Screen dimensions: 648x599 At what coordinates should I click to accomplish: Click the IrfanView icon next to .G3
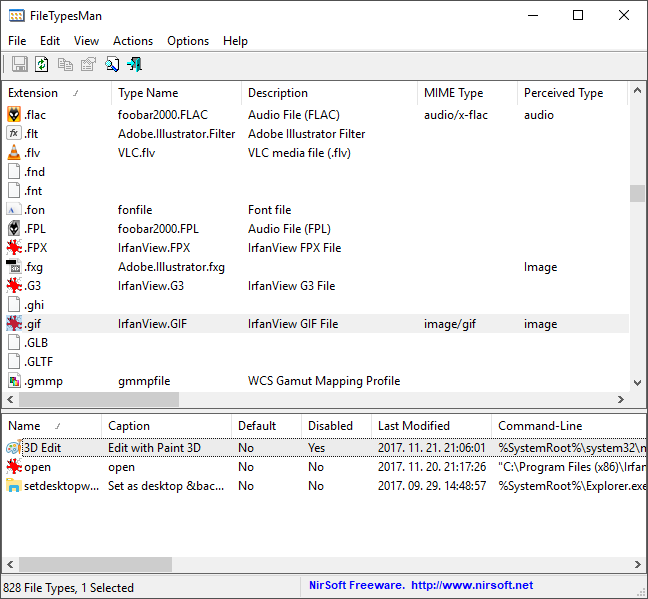[14, 286]
